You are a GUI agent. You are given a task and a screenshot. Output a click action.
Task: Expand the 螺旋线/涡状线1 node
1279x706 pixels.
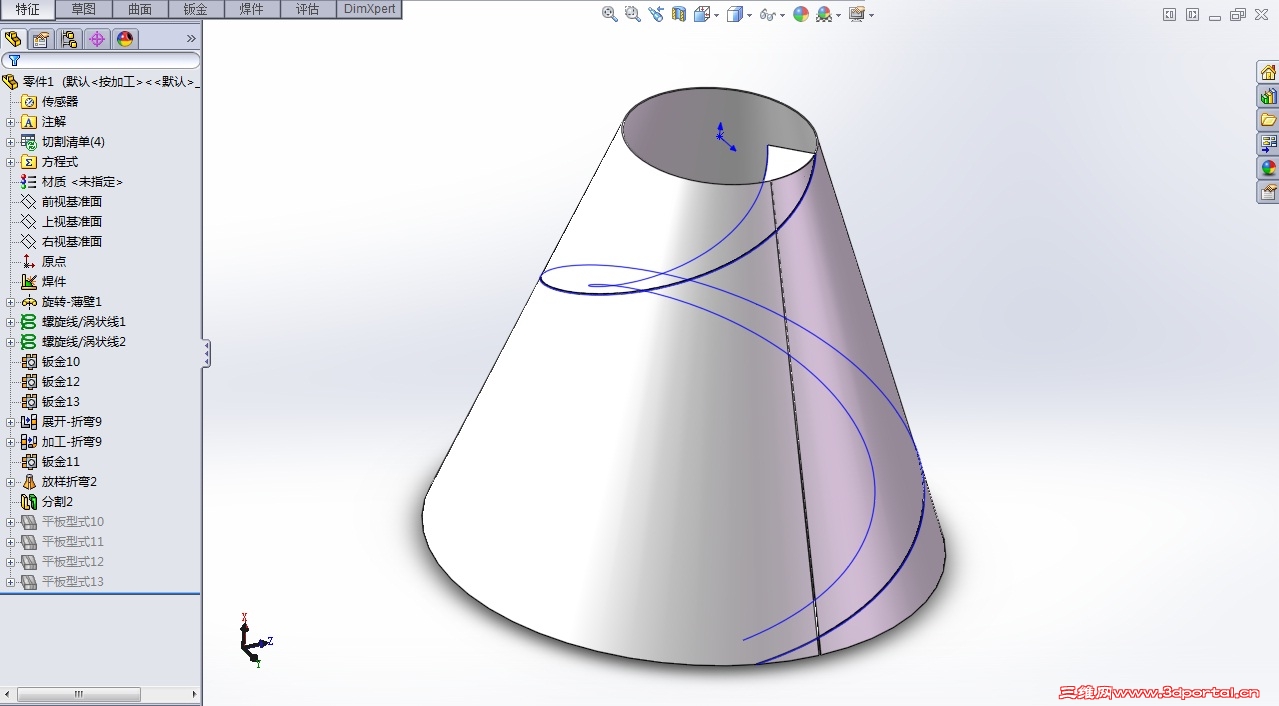click(11, 322)
